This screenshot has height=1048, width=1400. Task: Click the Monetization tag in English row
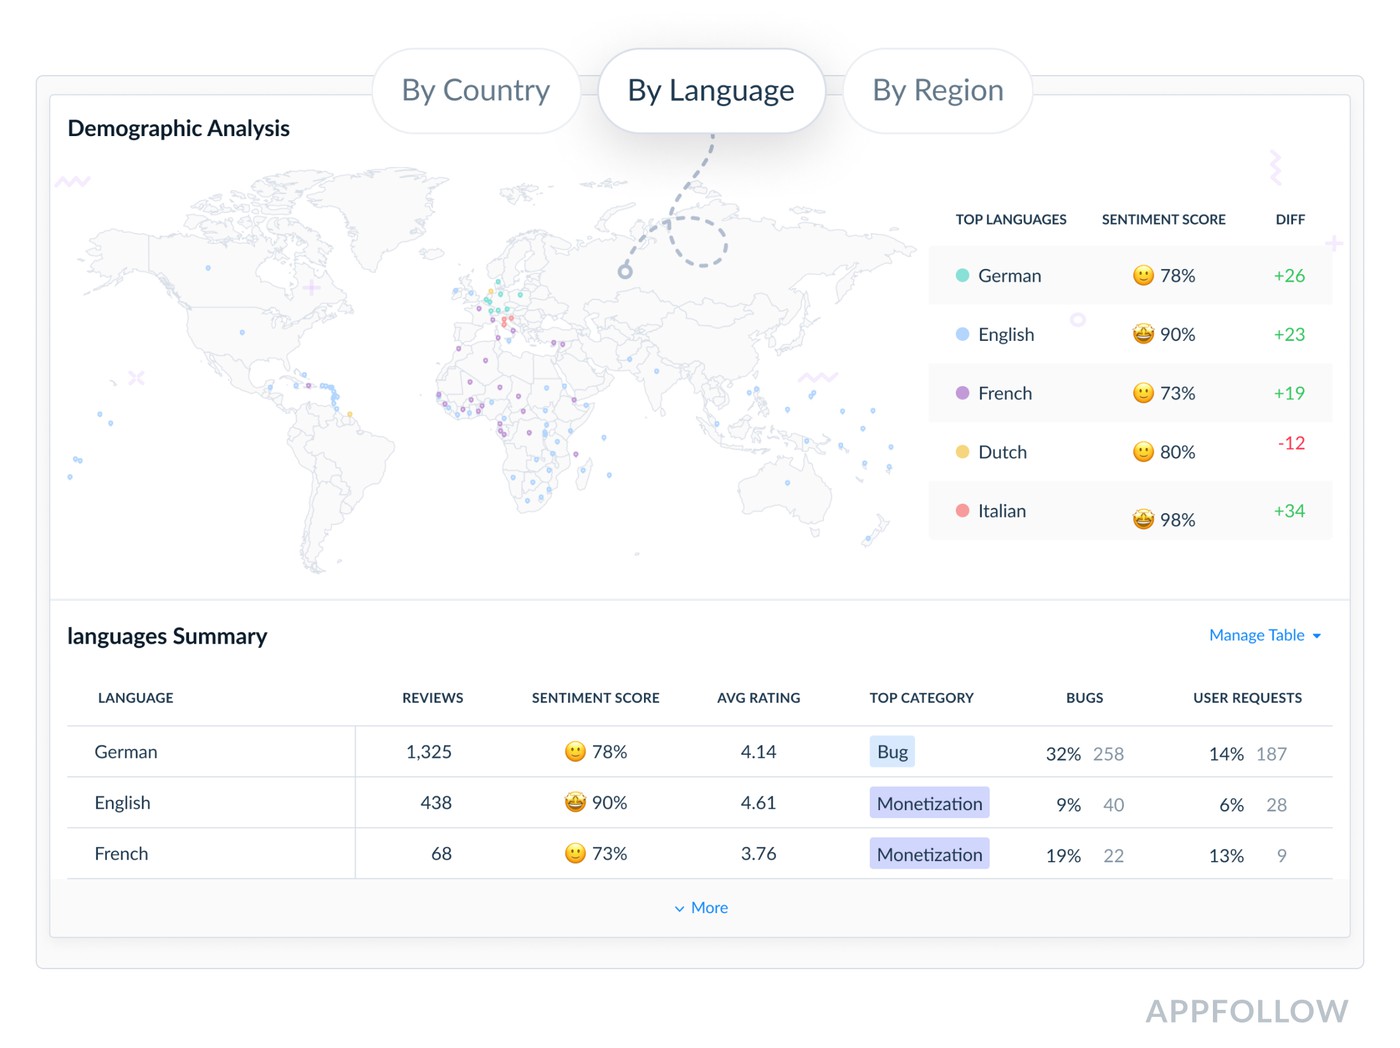[929, 803]
